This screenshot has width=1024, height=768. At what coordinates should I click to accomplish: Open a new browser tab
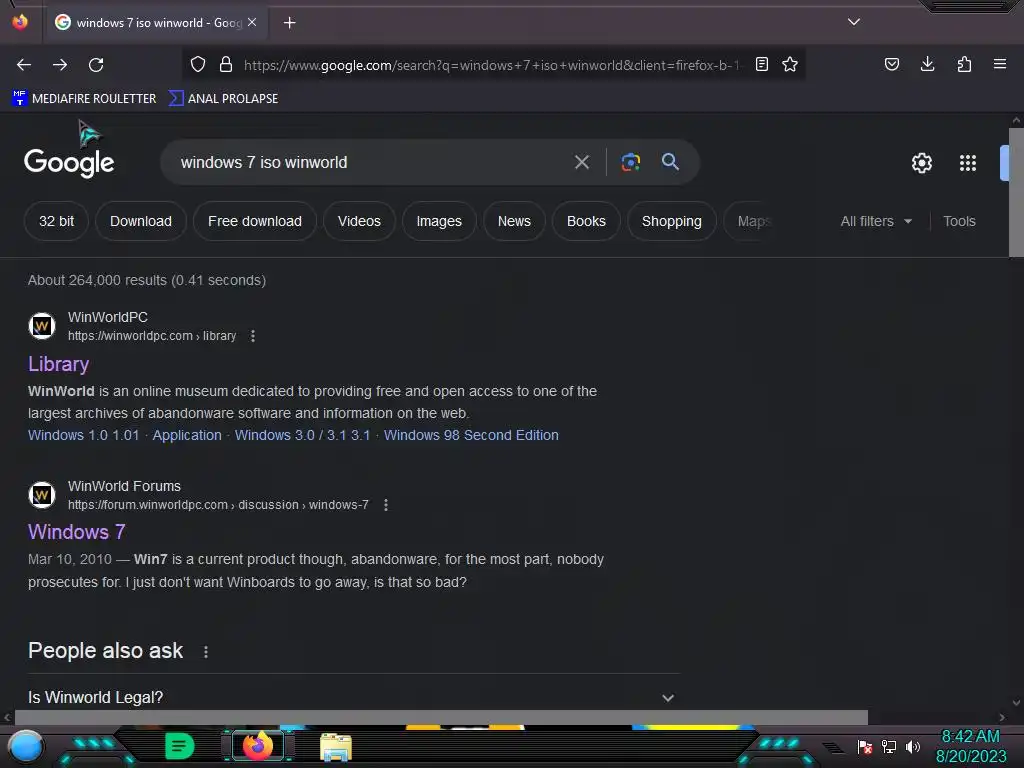coord(289,23)
